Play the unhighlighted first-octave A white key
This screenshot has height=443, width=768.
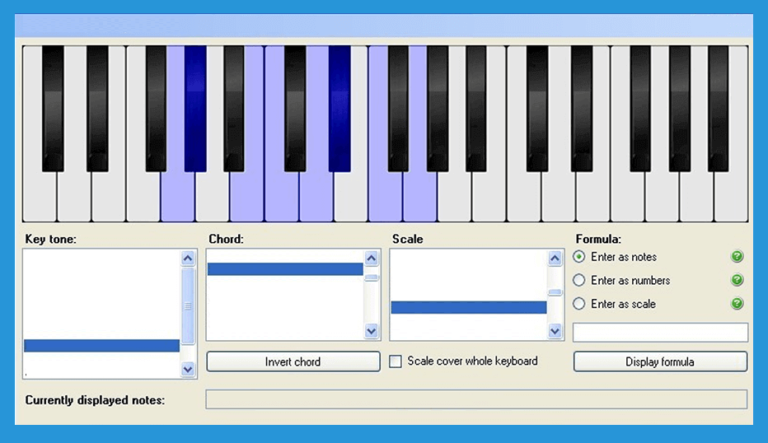pyautogui.click(x=213, y=196)
